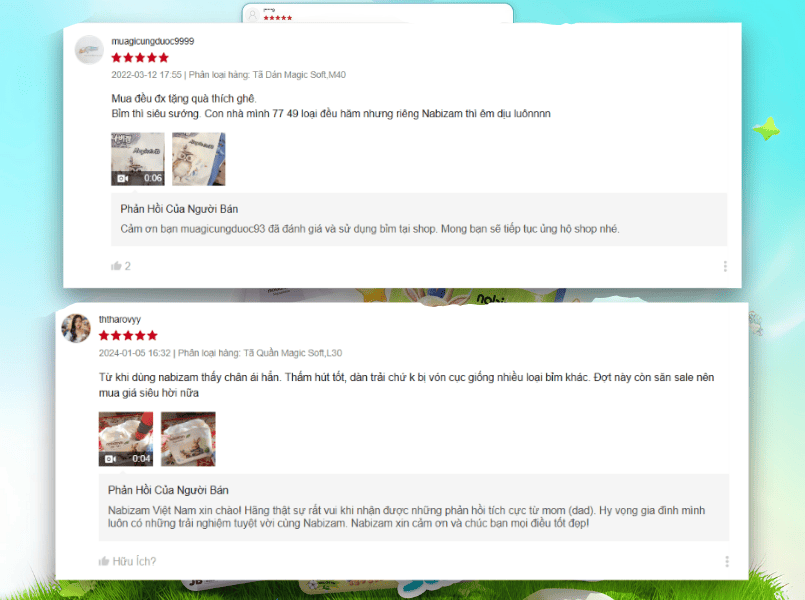Click ththarovyy profile avatar

[76, 328]
